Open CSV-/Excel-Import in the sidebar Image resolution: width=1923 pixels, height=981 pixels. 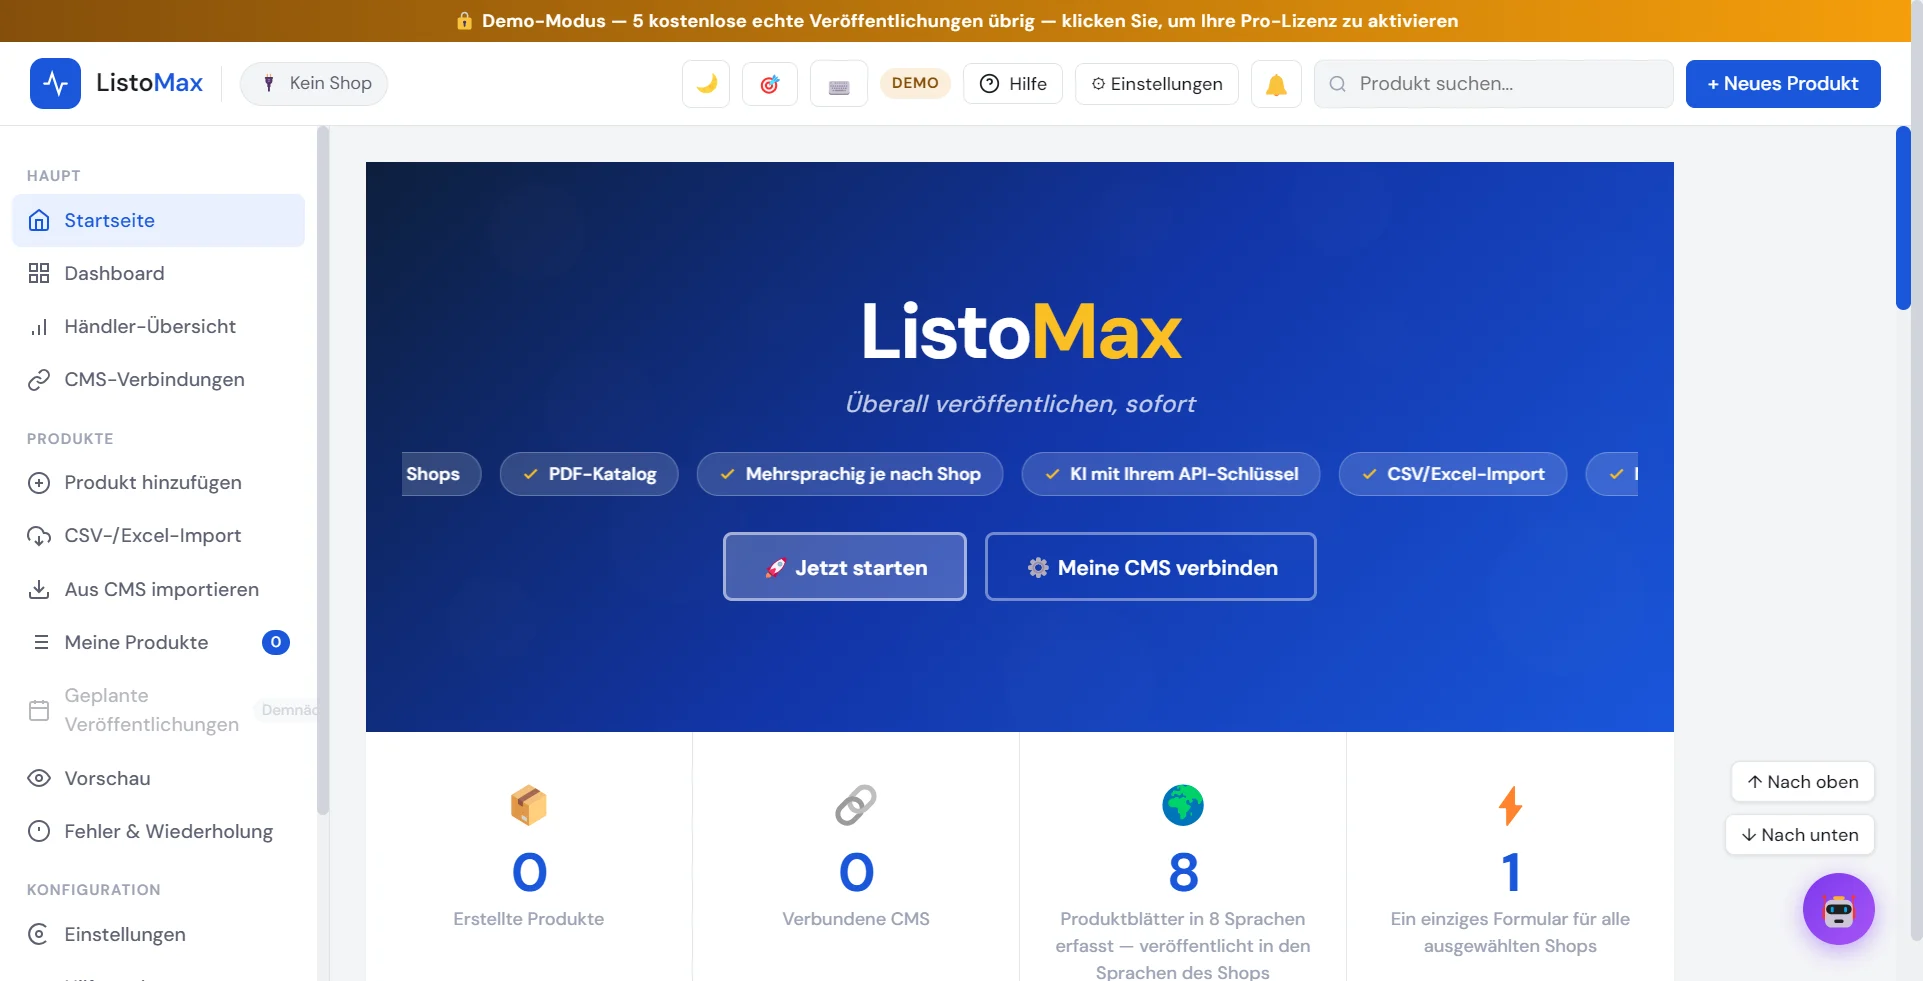pos(158,535)
